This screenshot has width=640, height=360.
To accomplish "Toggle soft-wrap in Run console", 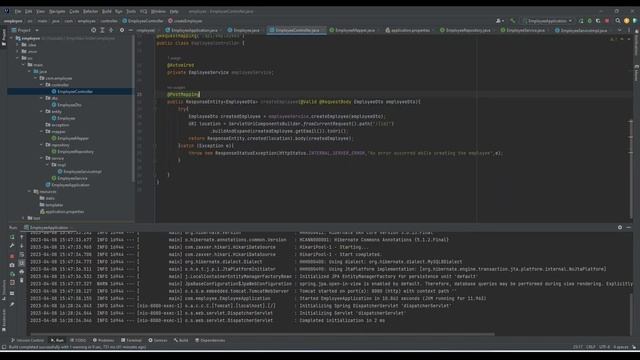I will (x=22, y=255).
